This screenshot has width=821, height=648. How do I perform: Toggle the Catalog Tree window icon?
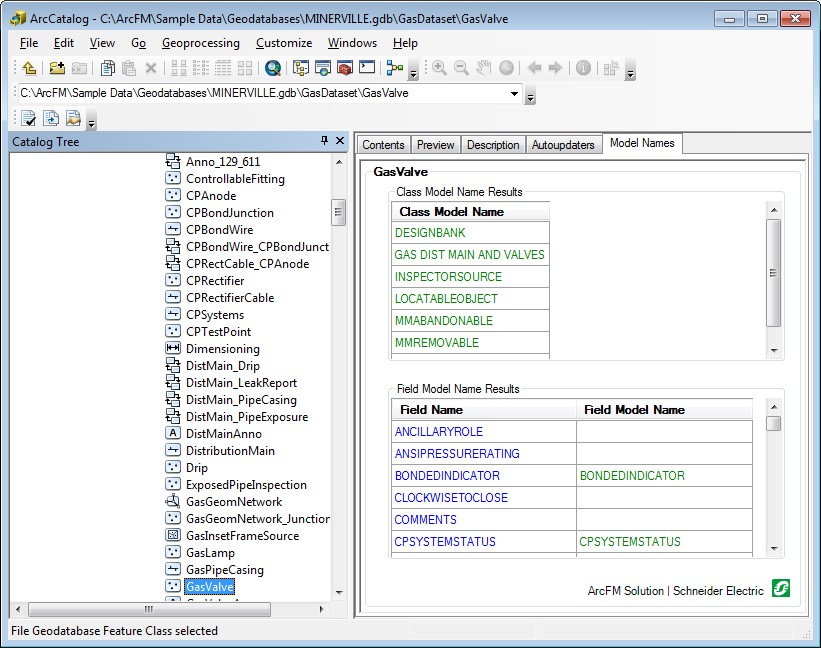pos(301,68)
